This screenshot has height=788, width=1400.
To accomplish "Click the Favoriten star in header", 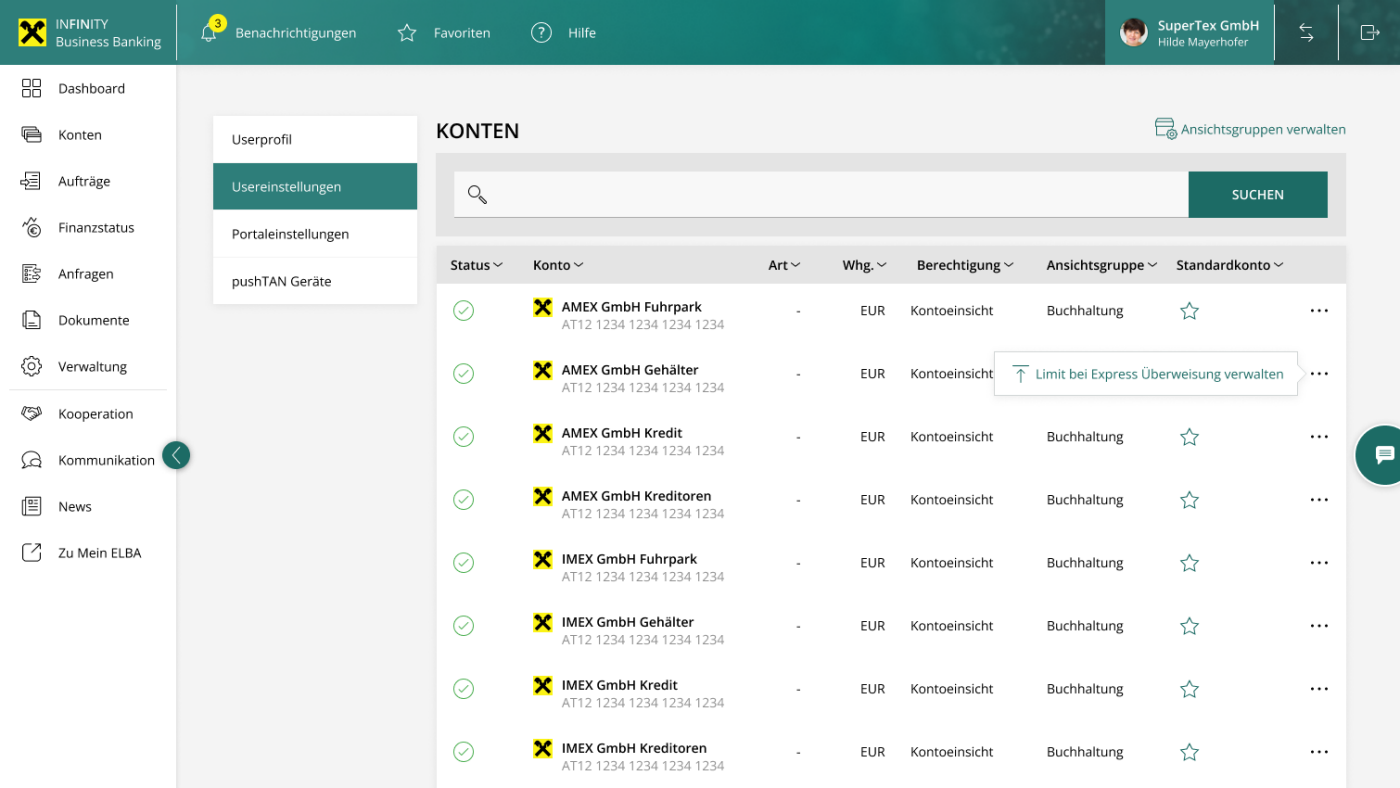I will click(x=407, y=33).
